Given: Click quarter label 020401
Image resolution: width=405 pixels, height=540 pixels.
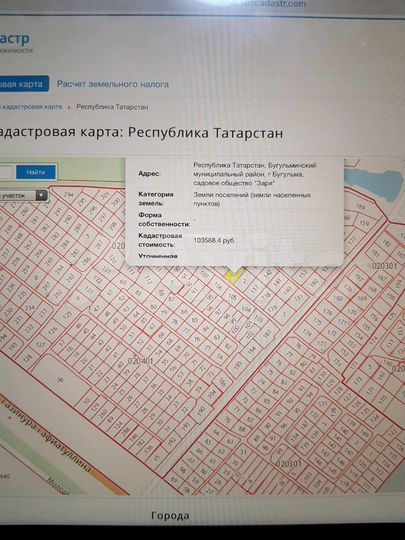Looking at the screenshot, I should [140, 361].
